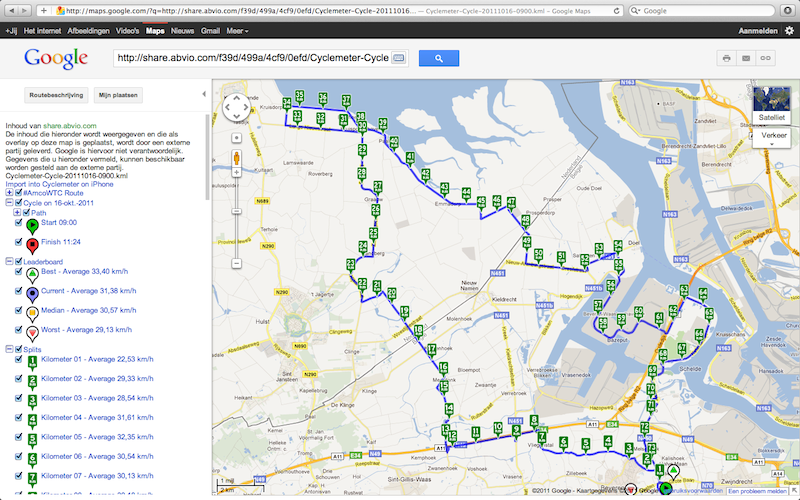Viewport: 800px width, 500px height.
Task: Click the browser back arrow
Action: (x=11, y=10)
